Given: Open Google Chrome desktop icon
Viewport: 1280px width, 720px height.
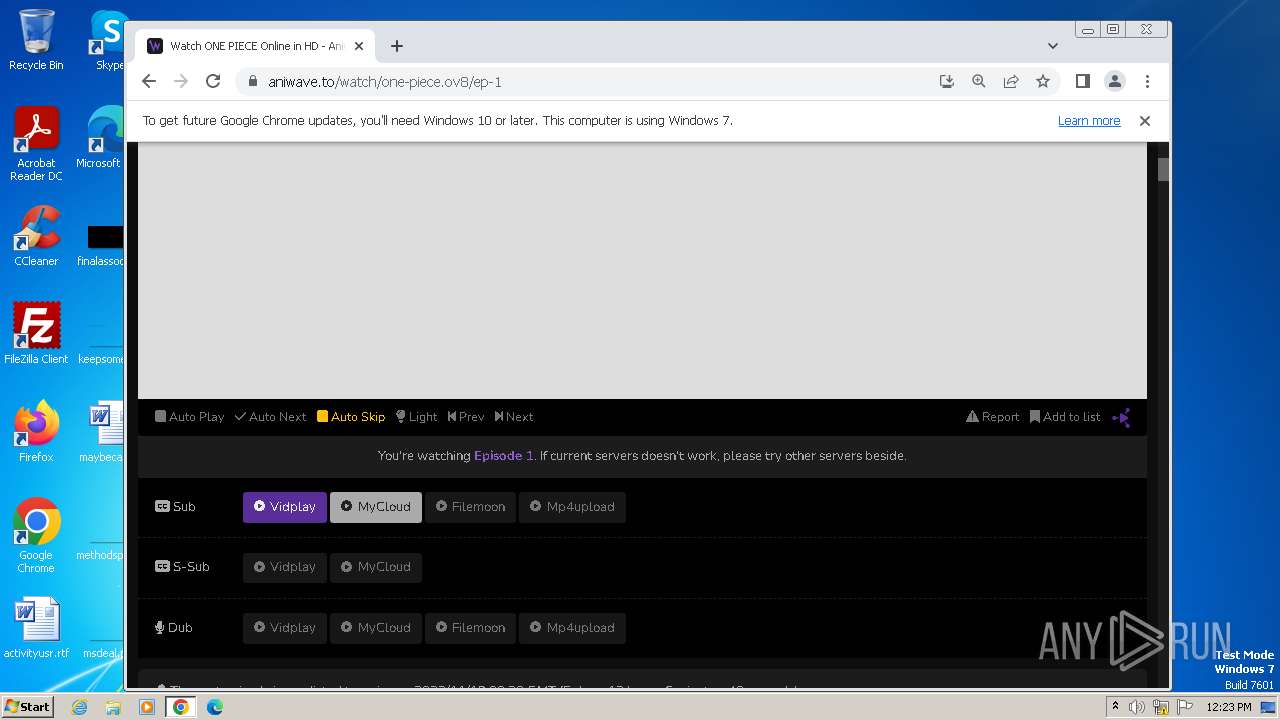Looking at the screenshot, I should tap(36, 536).
